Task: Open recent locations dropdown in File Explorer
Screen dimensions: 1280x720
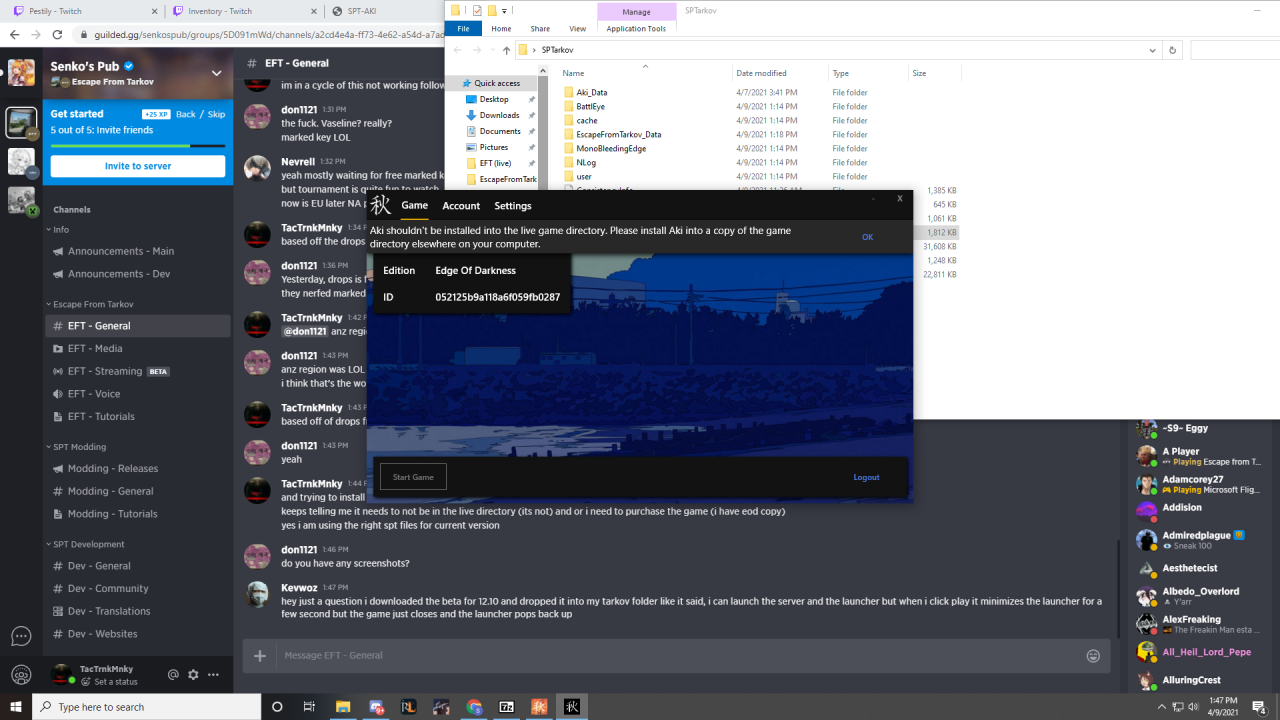Action: [x=492, y=50]
